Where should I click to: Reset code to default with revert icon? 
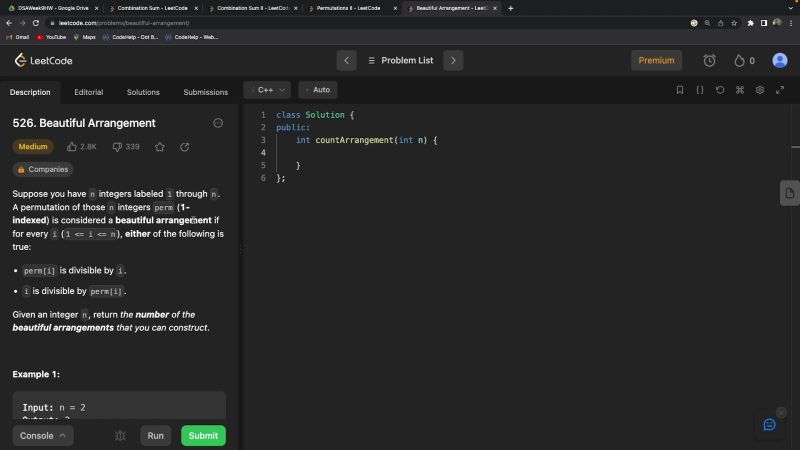[720, 90]
